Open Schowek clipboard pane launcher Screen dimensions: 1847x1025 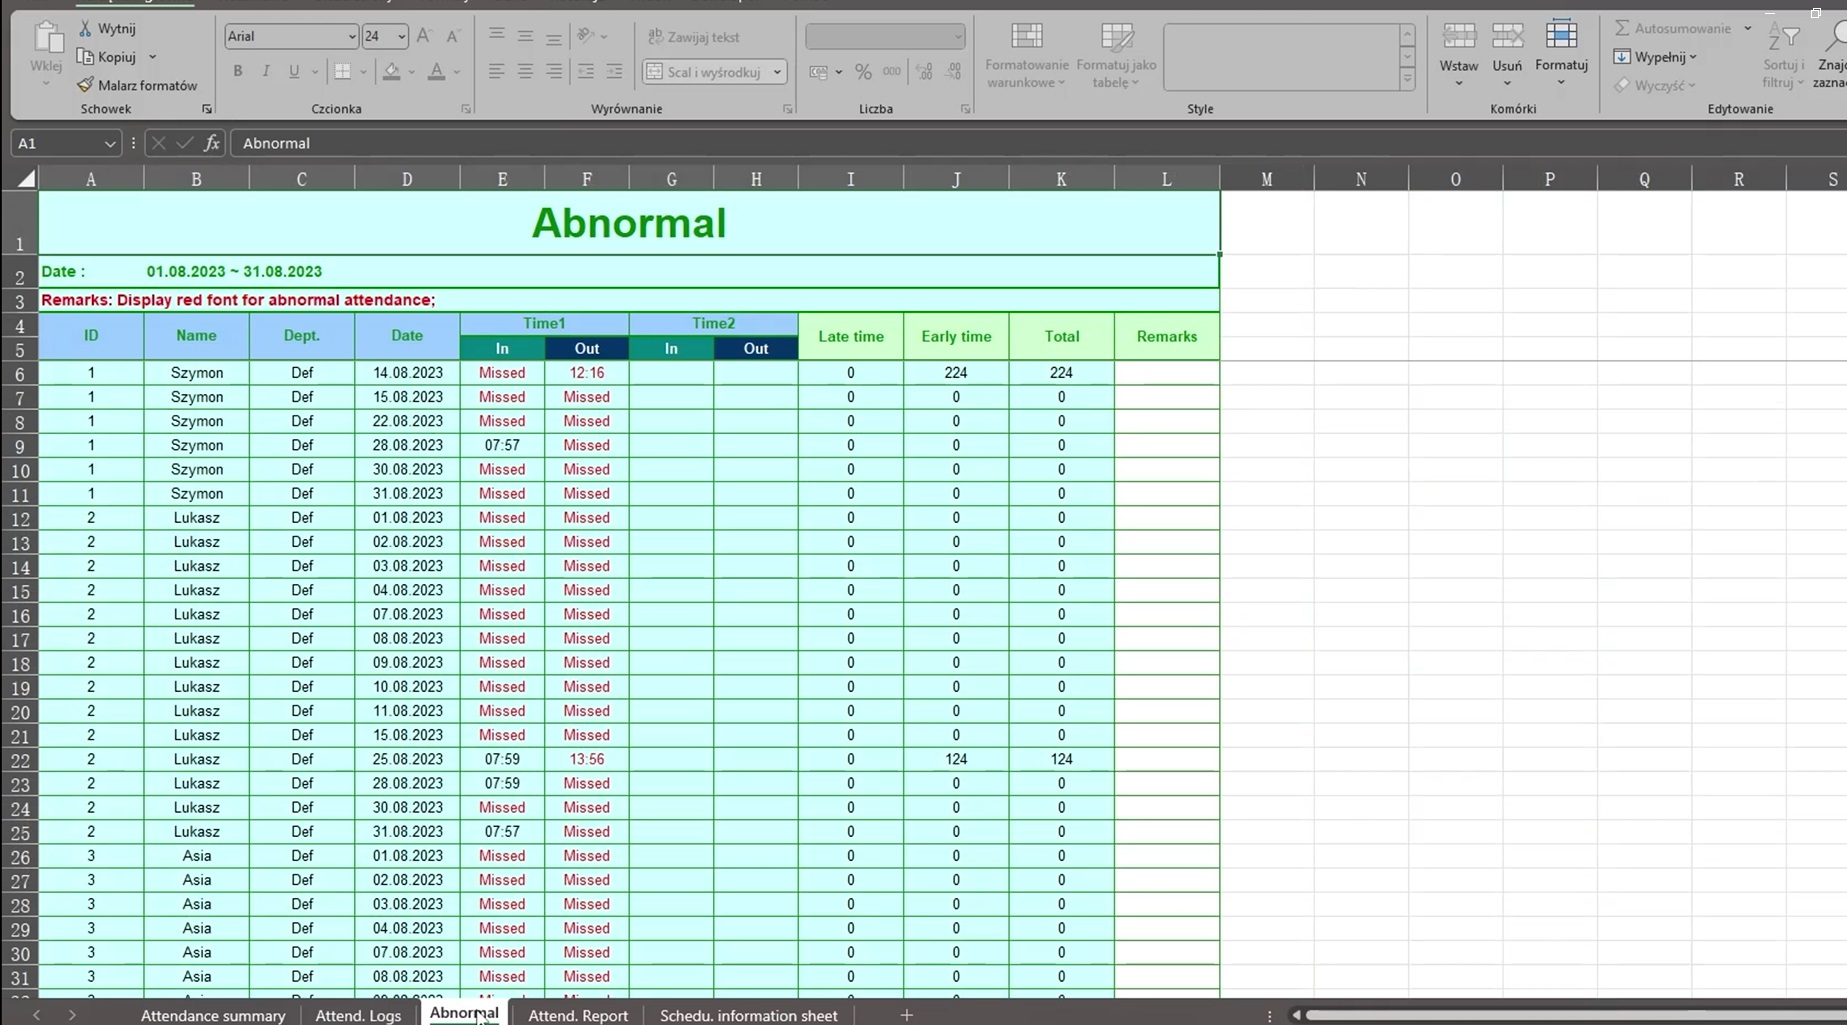[x=207, y=109]
